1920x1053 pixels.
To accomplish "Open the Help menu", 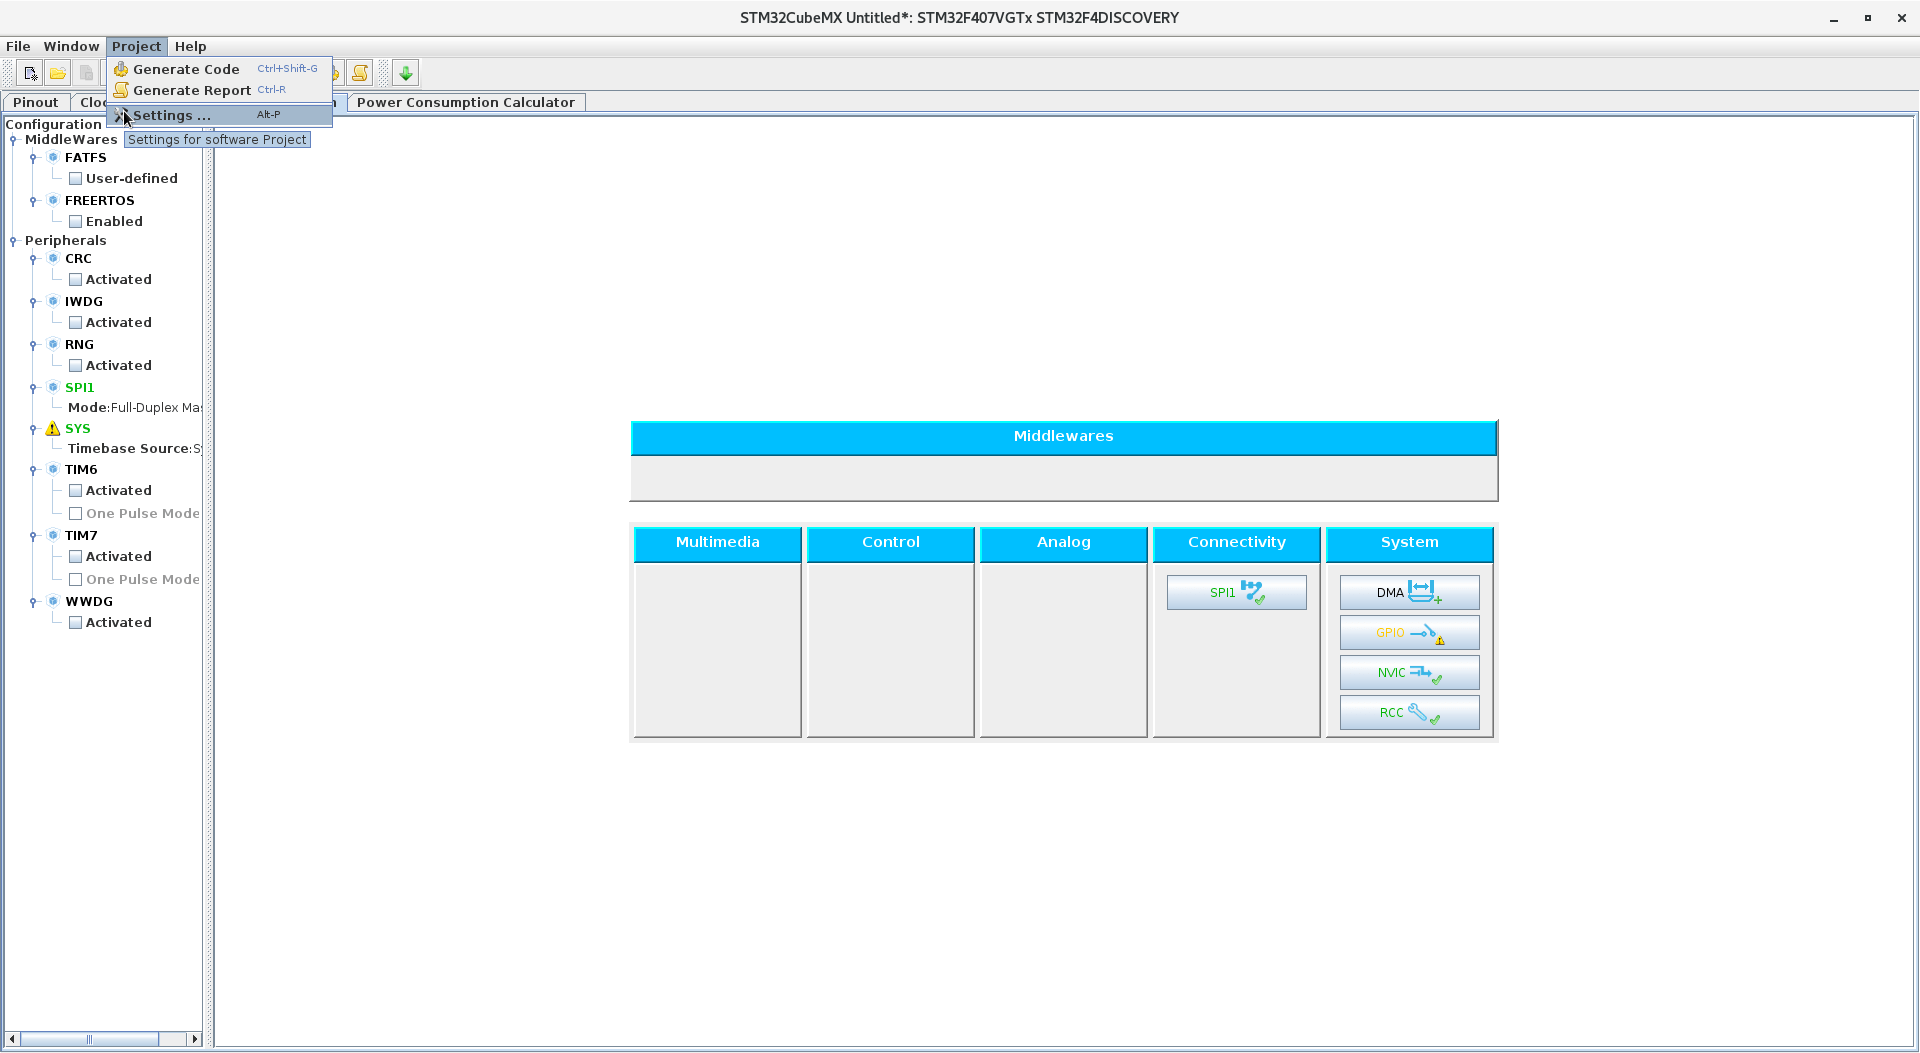I will coord(190,46).
